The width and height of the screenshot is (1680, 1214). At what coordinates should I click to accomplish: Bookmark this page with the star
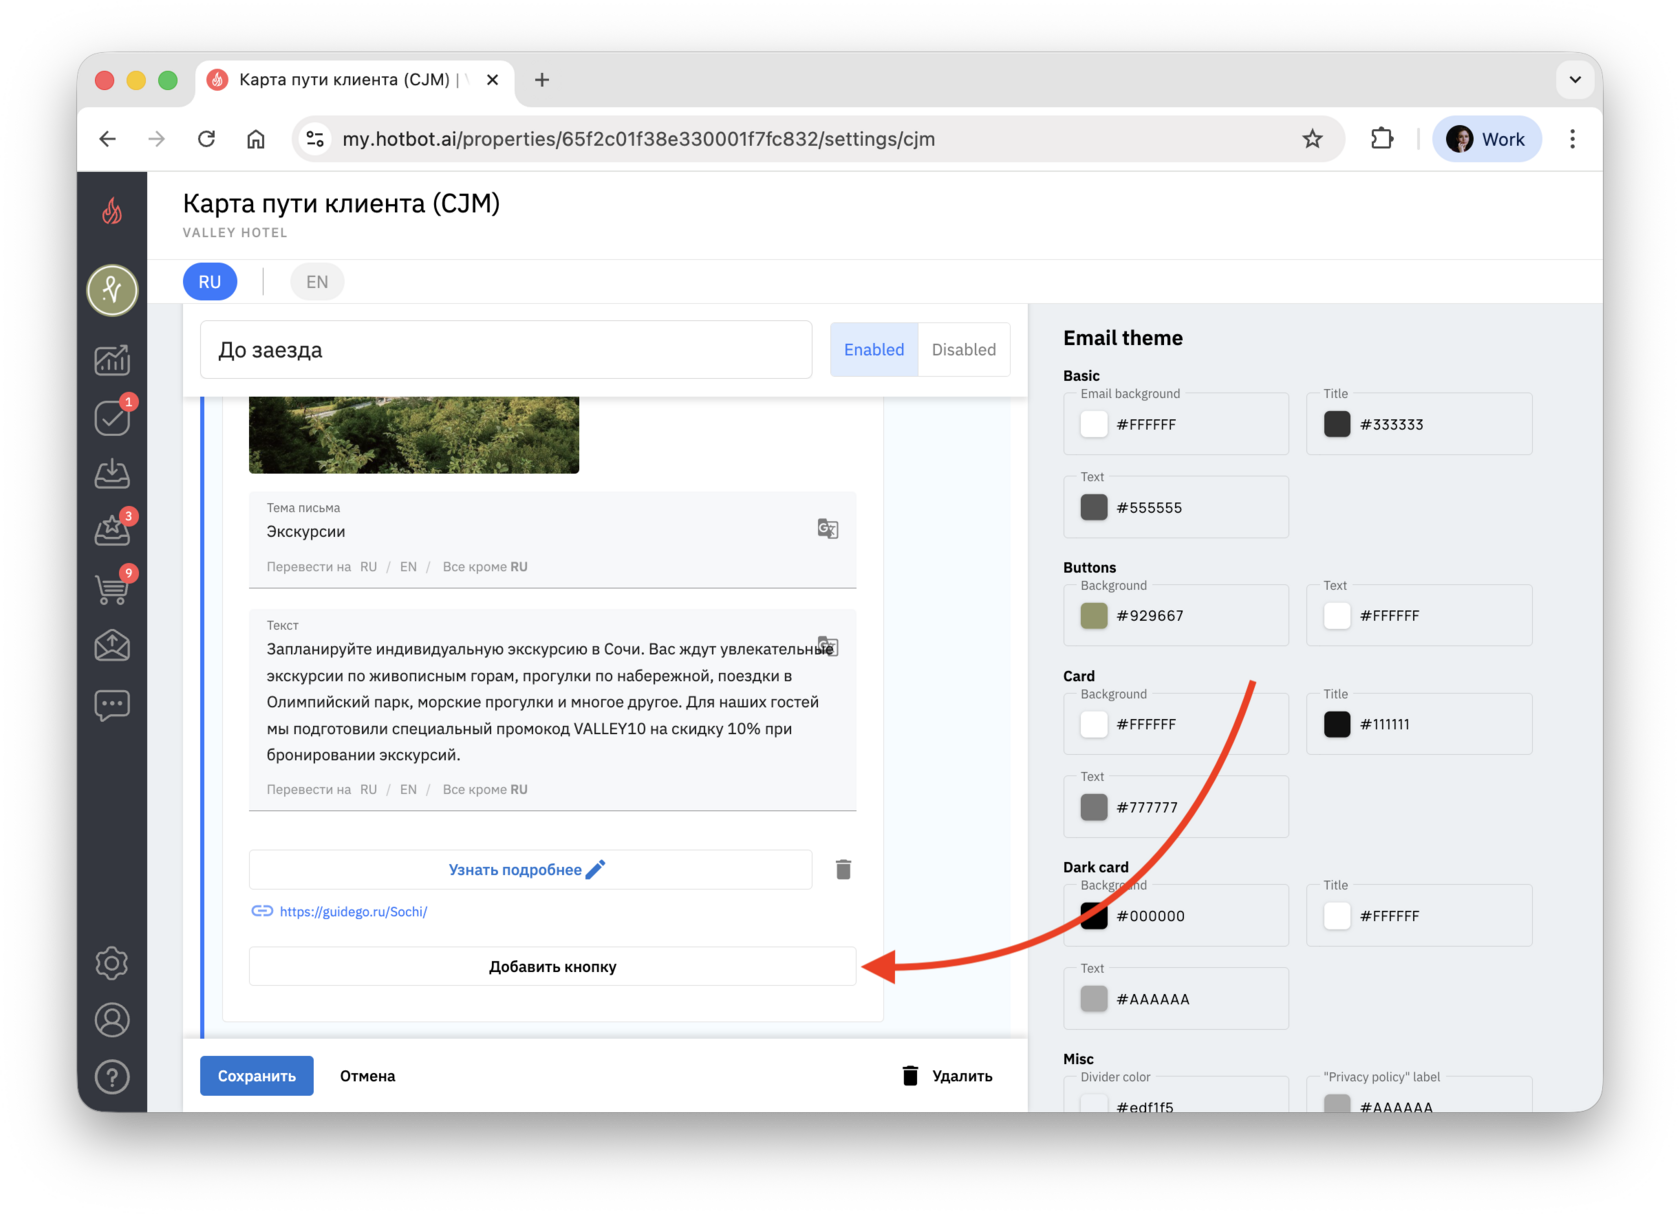click(x=1312, y=139)
